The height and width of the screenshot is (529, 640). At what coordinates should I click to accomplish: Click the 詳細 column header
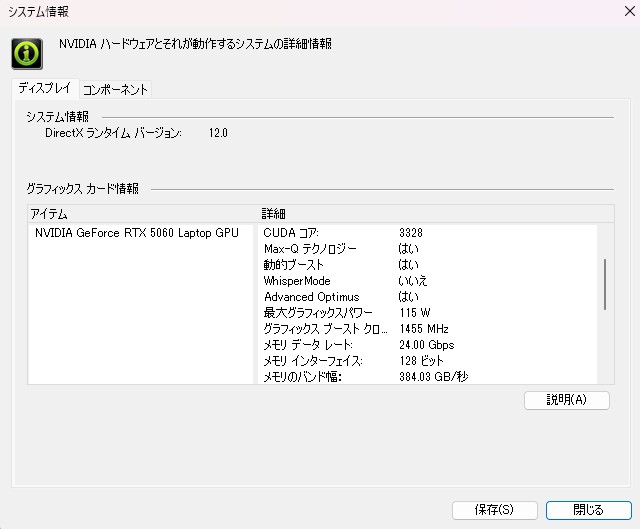pyautogui.click(x=436, y=213)
